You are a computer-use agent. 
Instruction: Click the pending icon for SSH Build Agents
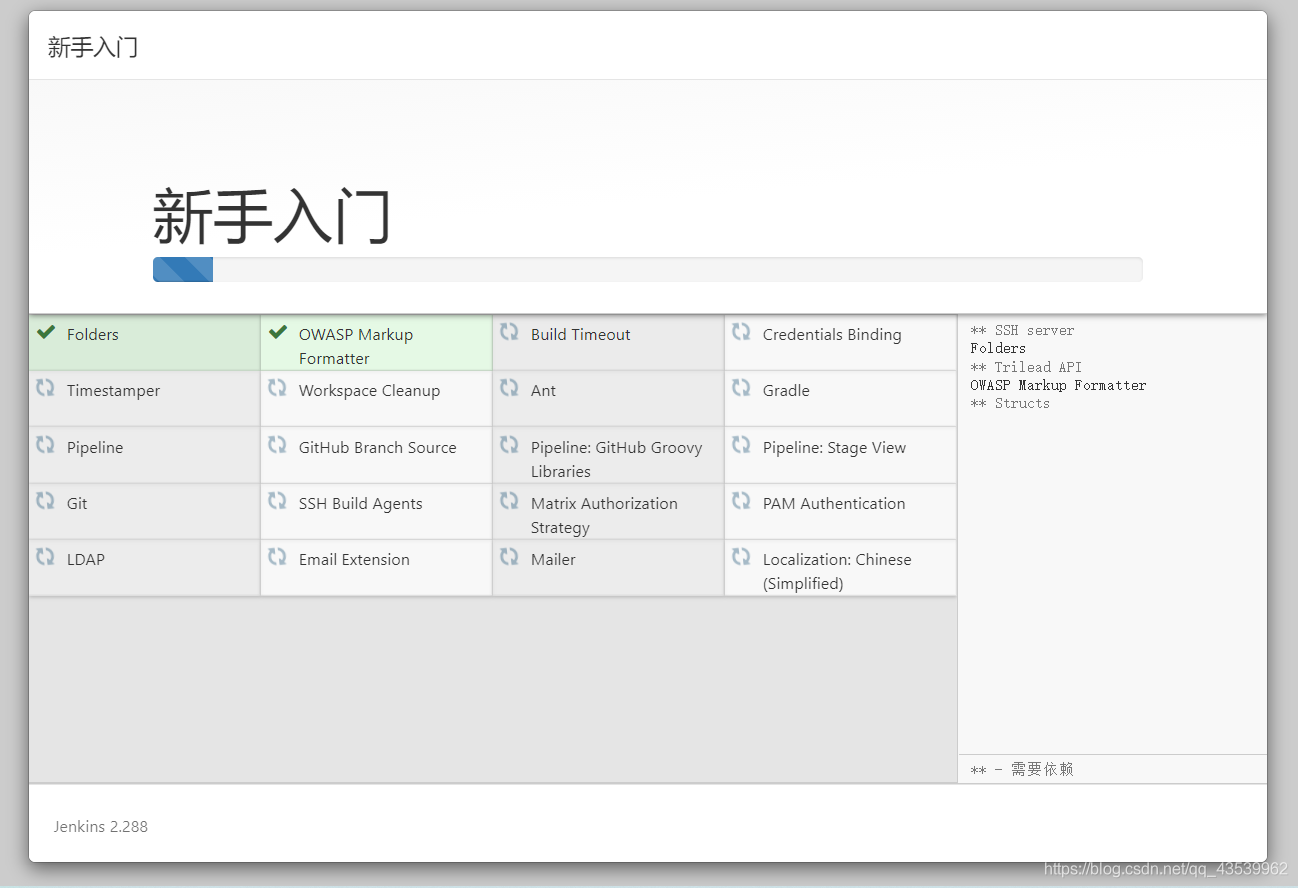pyautogui.click(x=277, y=501)
